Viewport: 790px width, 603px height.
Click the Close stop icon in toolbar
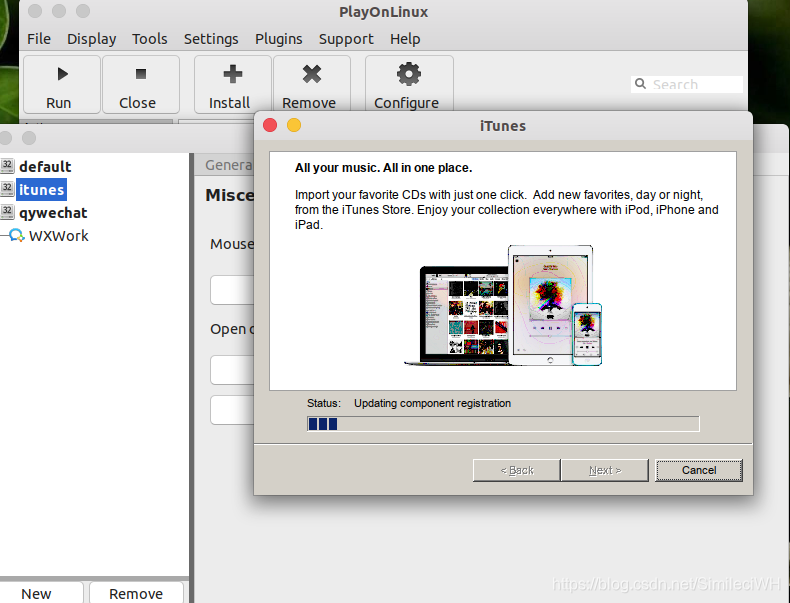(x=141, y=74)
